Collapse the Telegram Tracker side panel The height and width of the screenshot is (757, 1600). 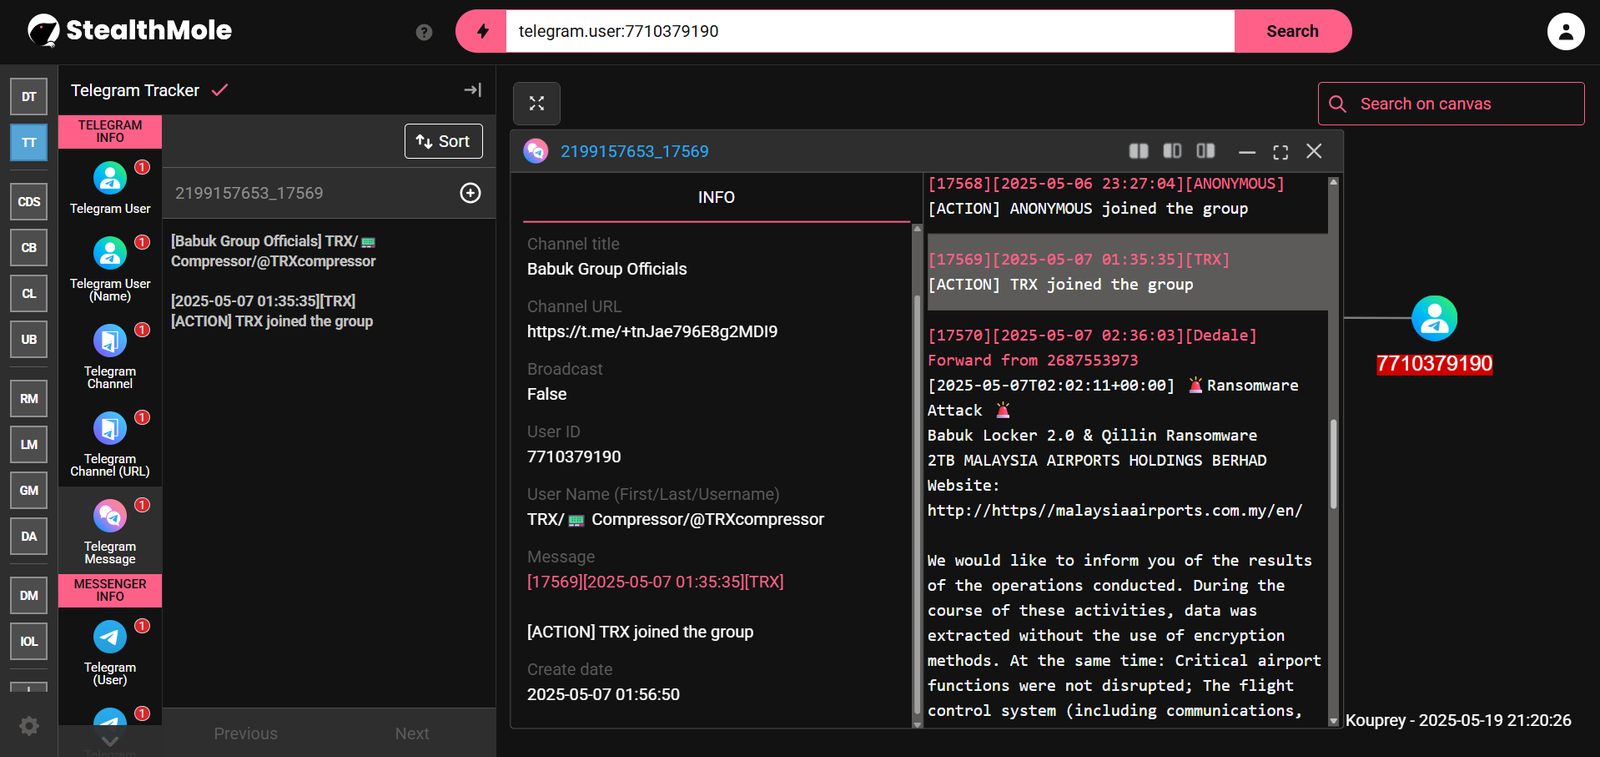click(x=473, y=90)
